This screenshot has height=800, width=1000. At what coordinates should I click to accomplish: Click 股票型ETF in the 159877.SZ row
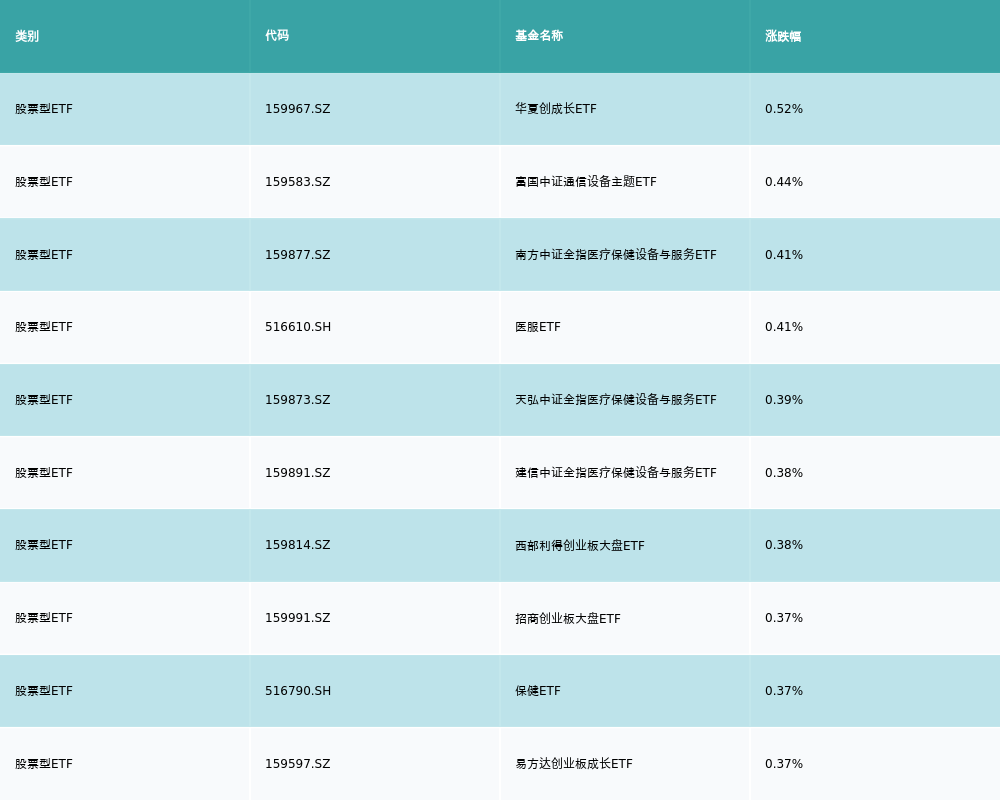(x=44, y=255)
